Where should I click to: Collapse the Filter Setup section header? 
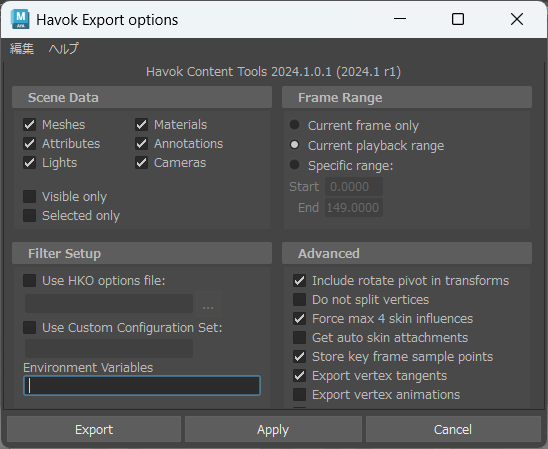(142, 253)
